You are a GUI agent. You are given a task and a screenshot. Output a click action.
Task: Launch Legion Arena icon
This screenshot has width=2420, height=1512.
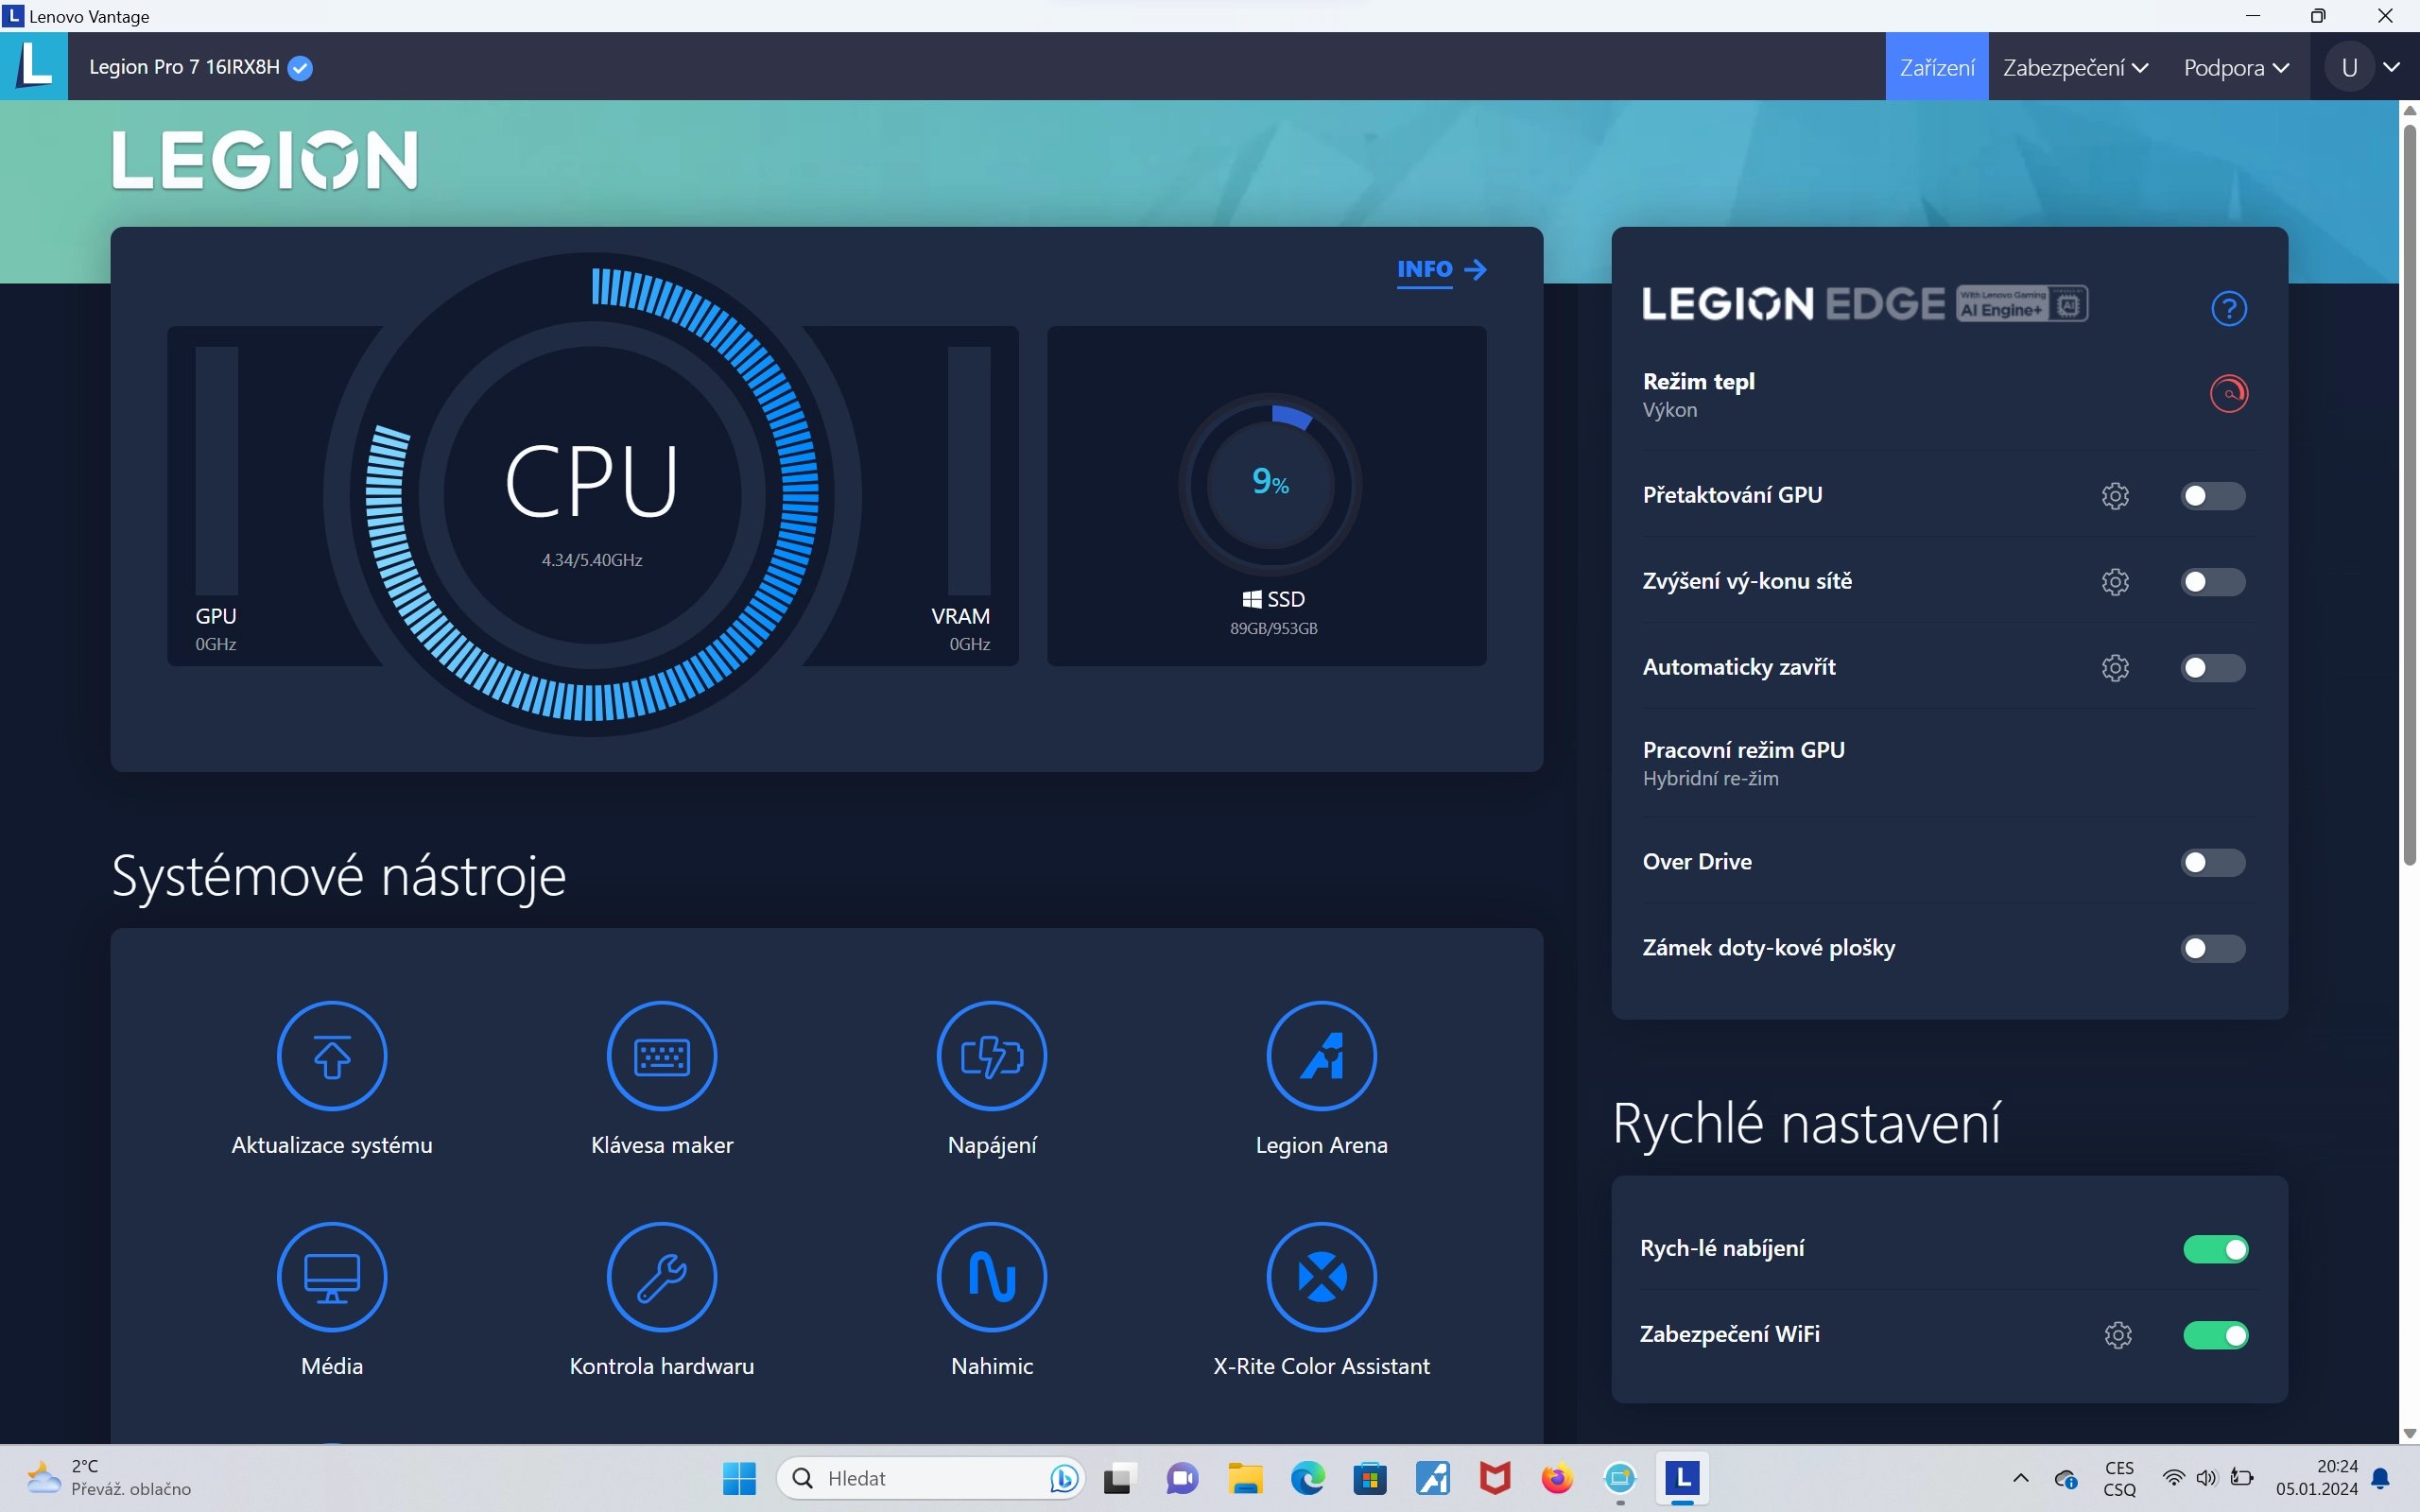(x=1321, y=1055)
